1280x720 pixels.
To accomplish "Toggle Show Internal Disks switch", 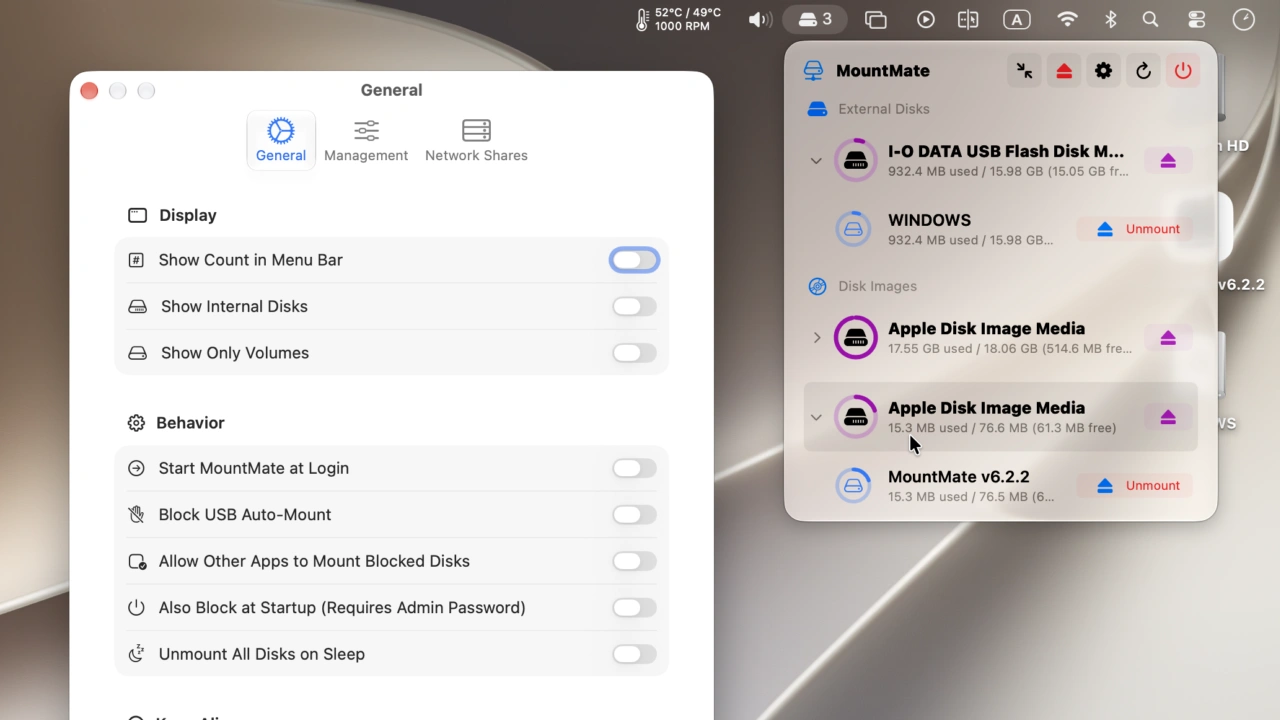I will point(634,307).
